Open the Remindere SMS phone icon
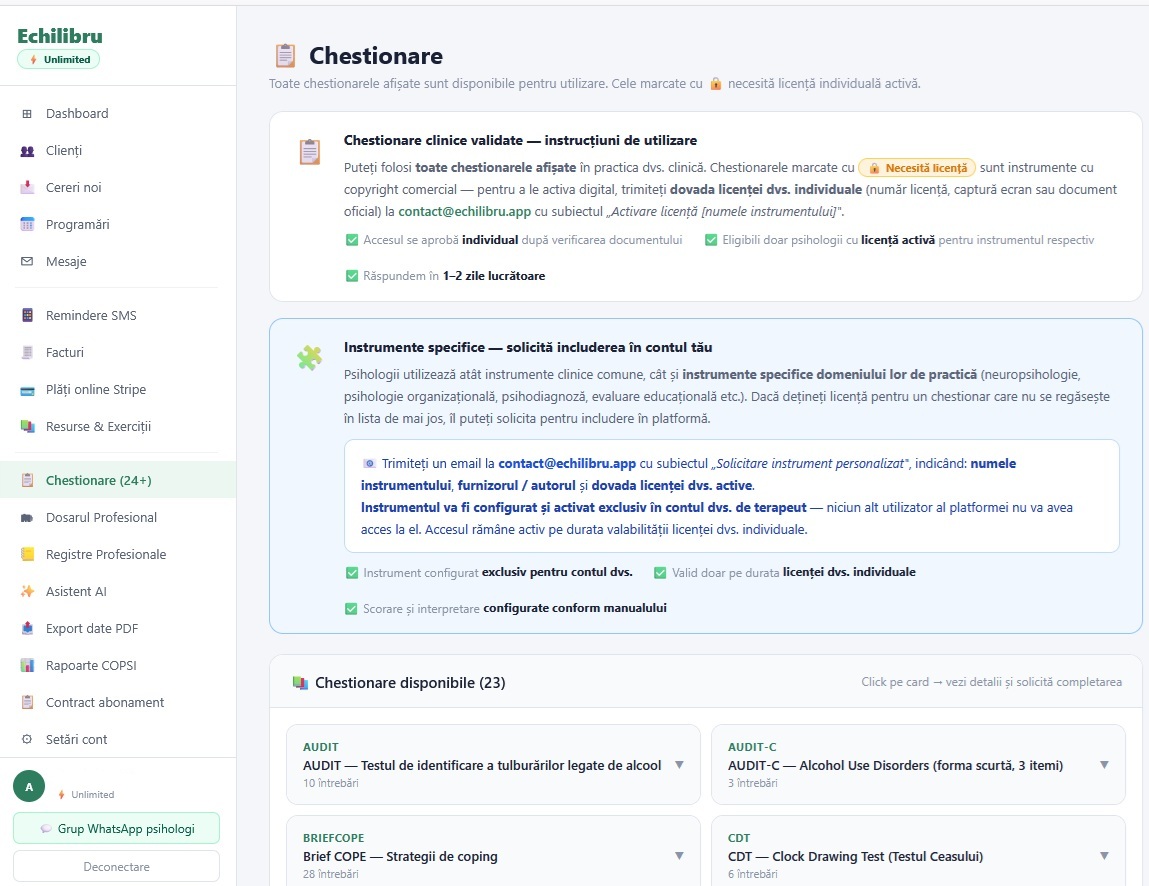This screenshot has width=1149, height=886. (28, 315)
